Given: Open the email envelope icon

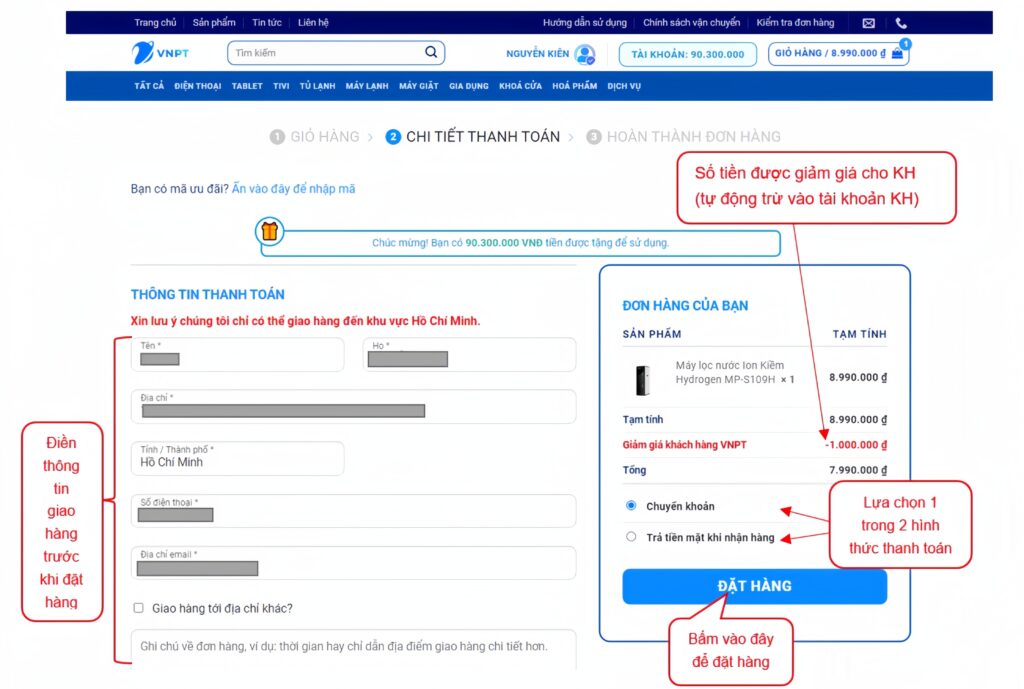Looking at the screenshot, I should click(x=868, y=23).
